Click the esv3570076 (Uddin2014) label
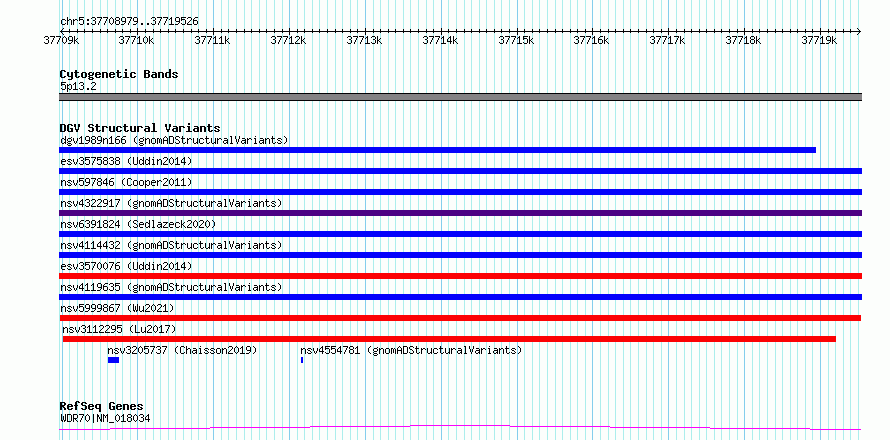890x440 pixels. coord(126,266)
